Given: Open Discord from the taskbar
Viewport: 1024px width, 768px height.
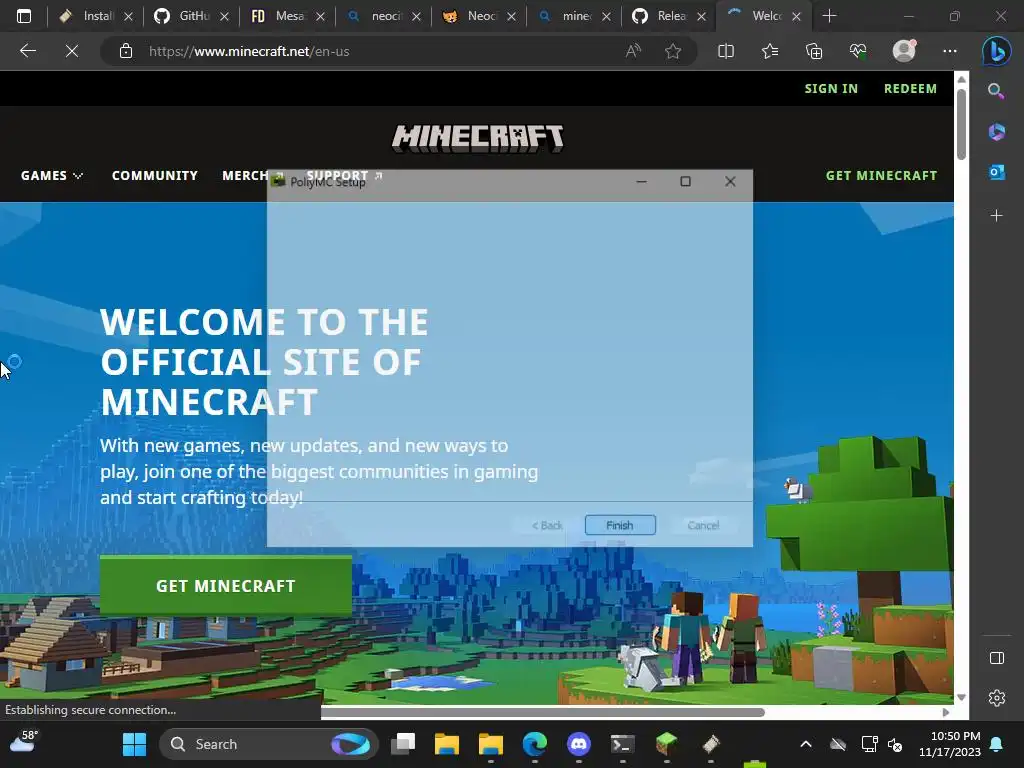Looking at the screenshot, I should 579,744.
